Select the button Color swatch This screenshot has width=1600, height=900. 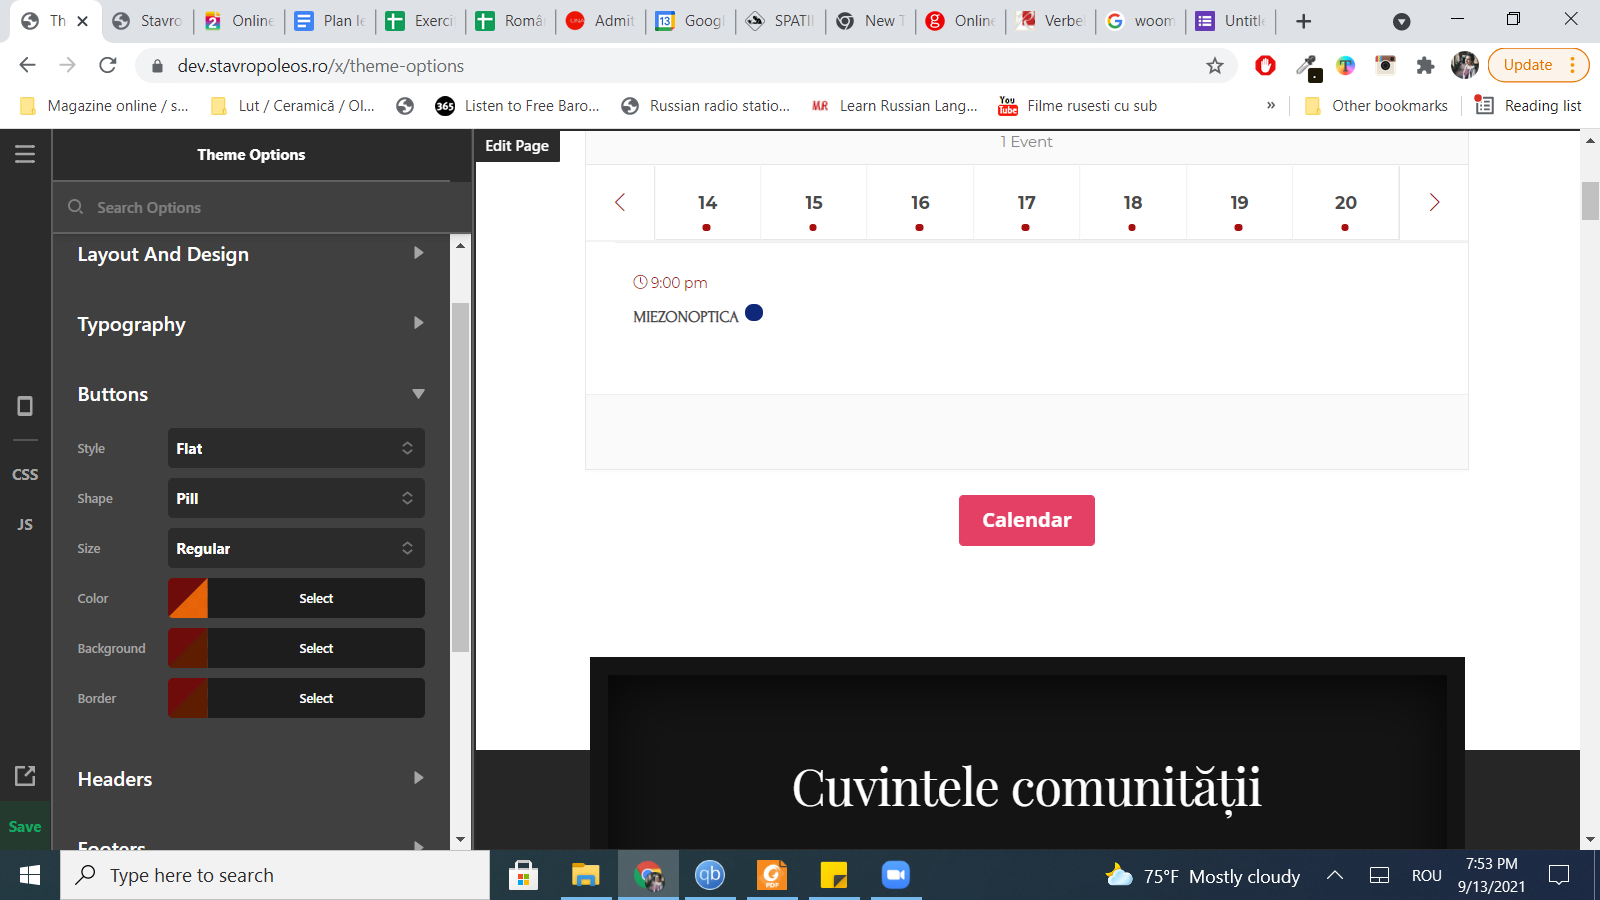pyautogui.click(x=188, y=599)
